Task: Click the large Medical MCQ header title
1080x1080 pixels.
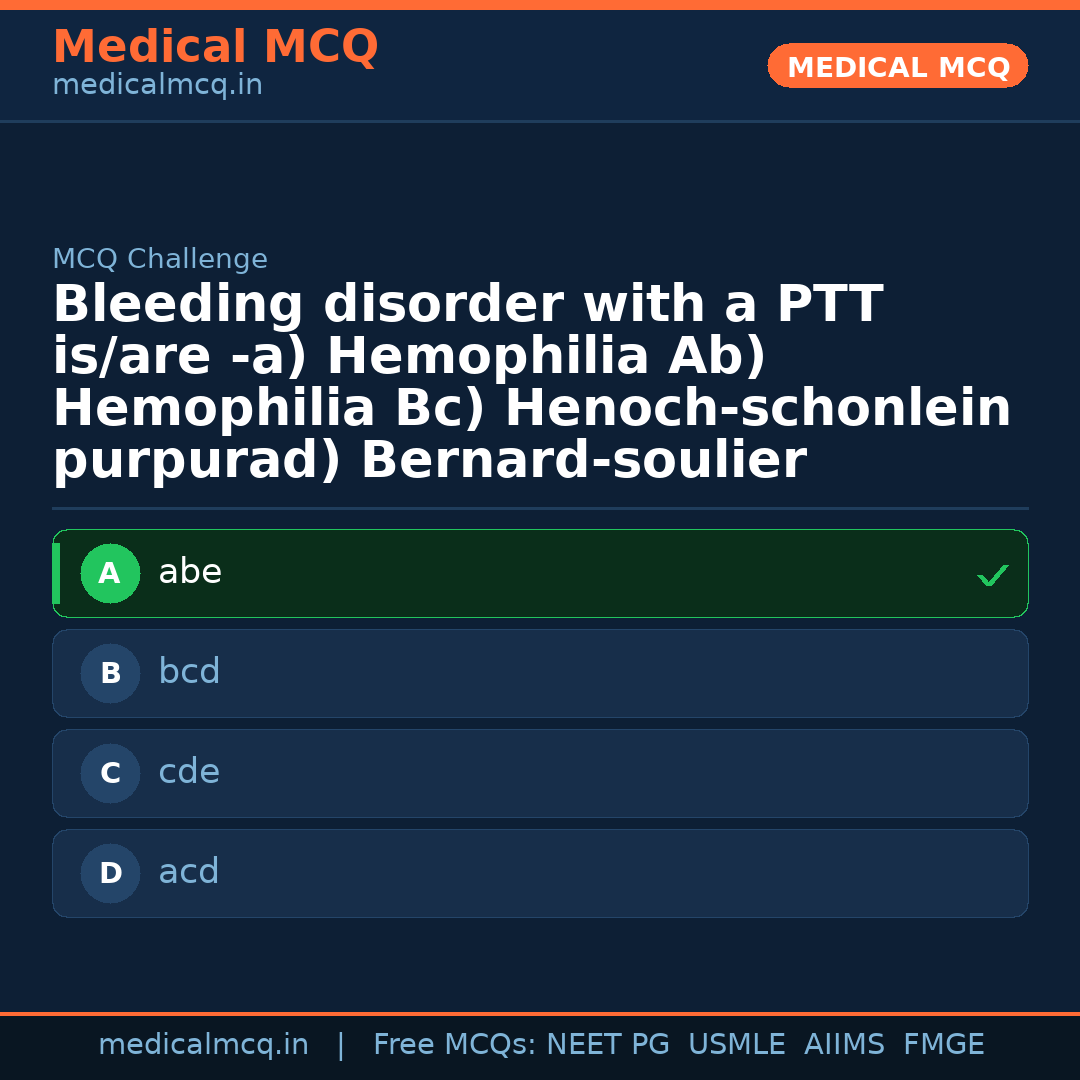Action: pyautogui.click(x=215, y=47)
